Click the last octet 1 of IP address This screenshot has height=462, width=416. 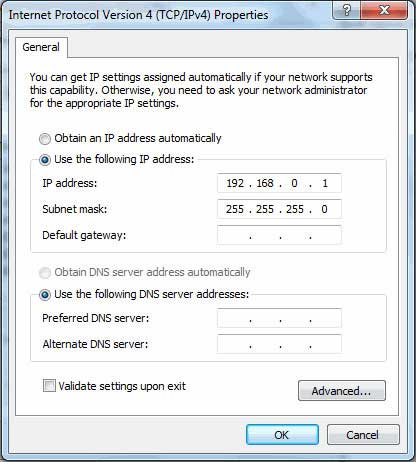coord(325,183)
